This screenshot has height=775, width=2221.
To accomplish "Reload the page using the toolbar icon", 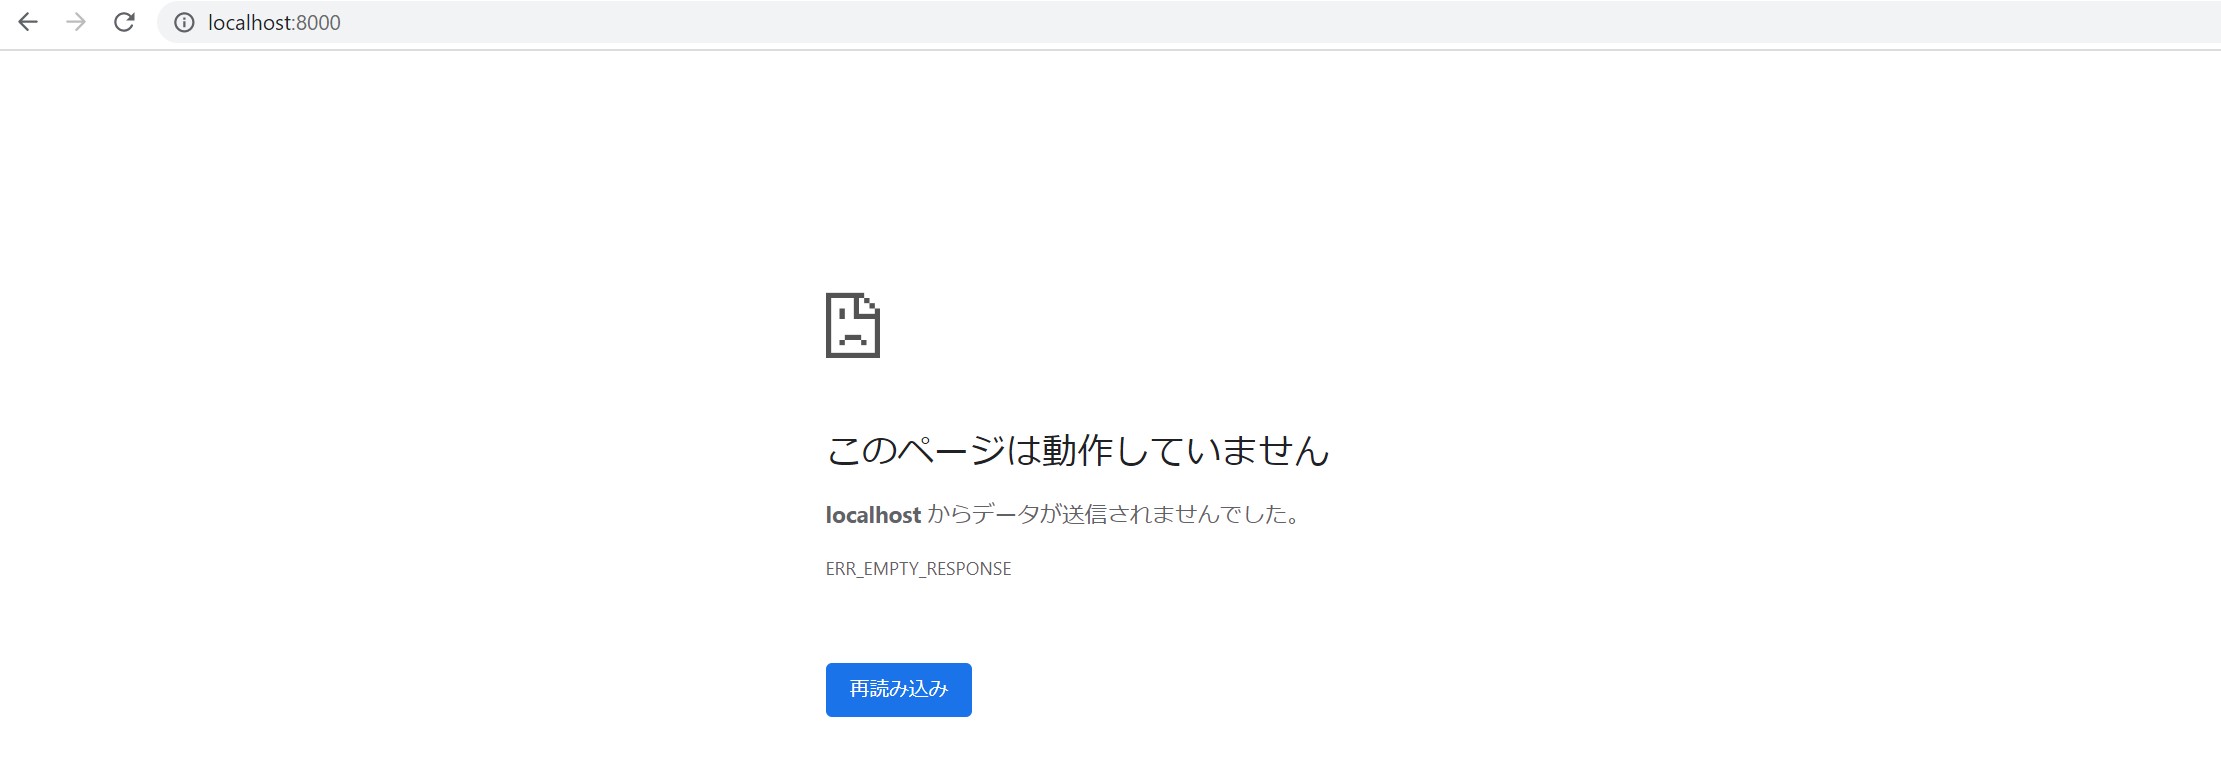I will [x=124, y=22].
